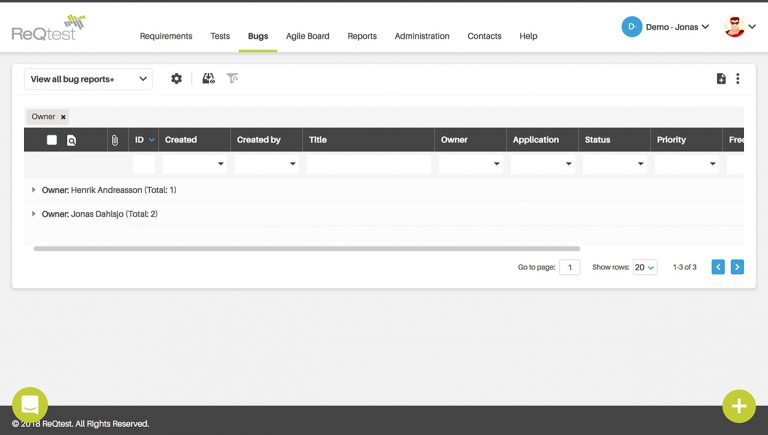This screenshot has width=768, height=435.
Task: Click the green plus add button
Action: pyautogui.click(x=739, y=406)
